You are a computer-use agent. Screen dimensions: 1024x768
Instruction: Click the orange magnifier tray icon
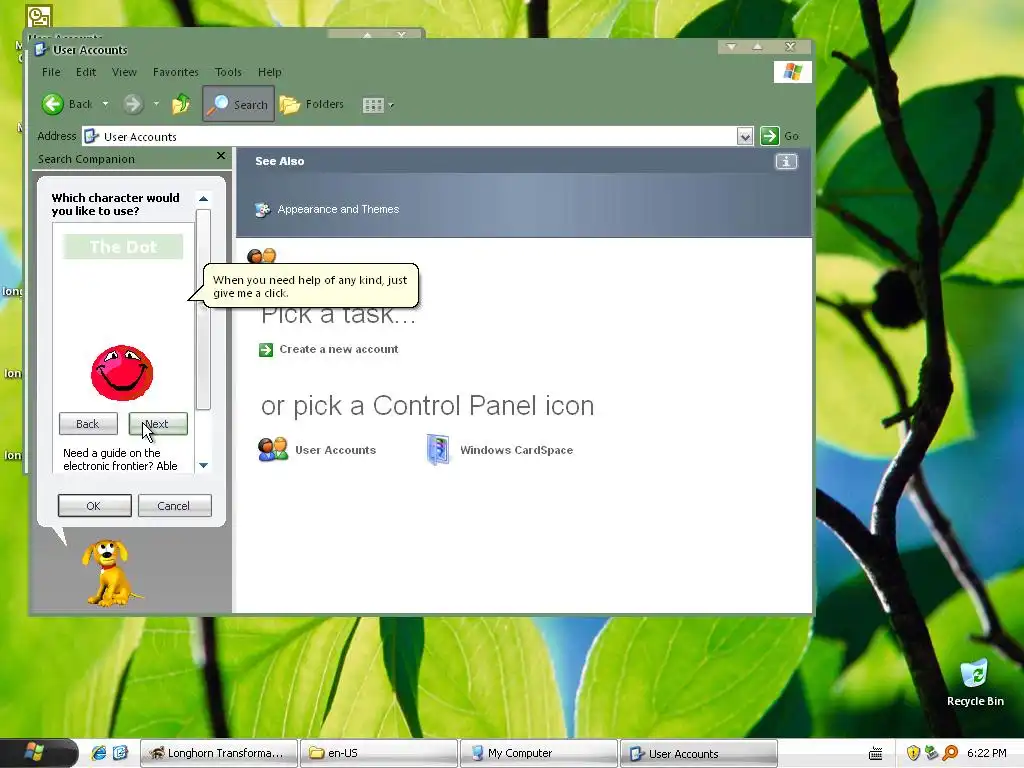click(950, 753)
